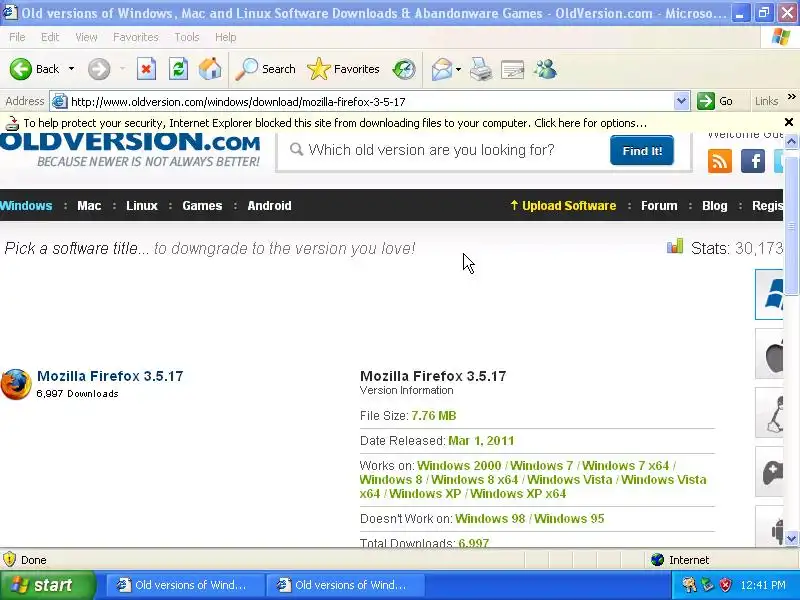The width and height of the screenshot is (800, 600).
Task: Open the Search pane magnifier button
Action: [x=265, y=69]
